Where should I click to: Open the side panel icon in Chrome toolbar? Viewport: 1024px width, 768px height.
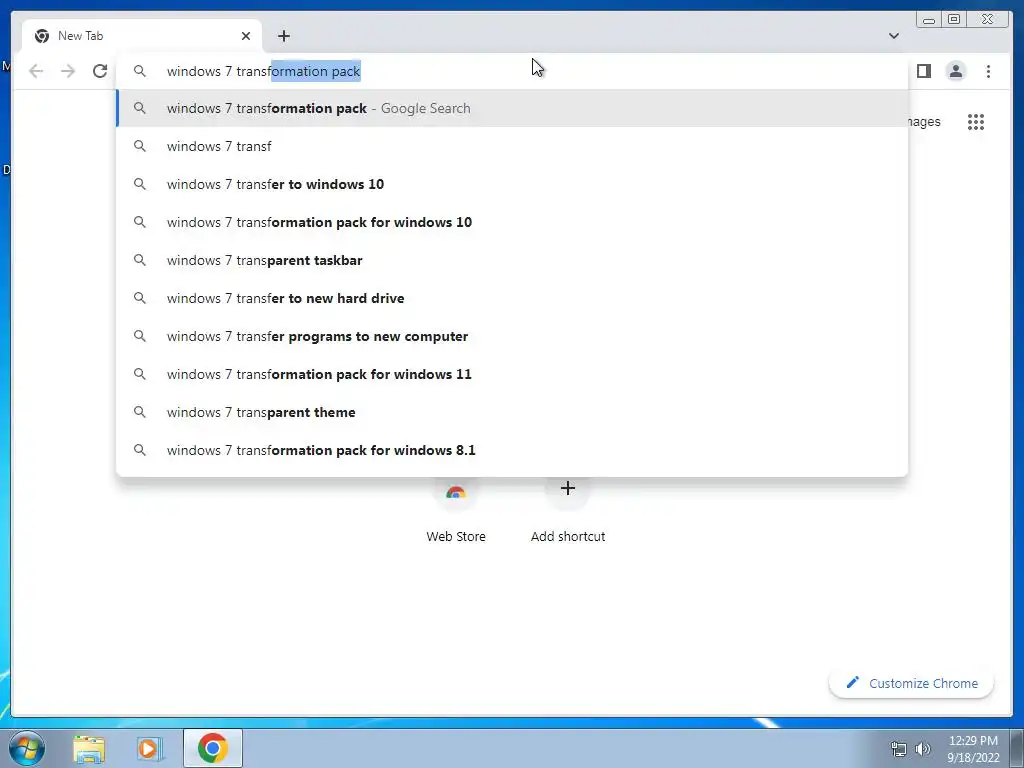pyautogui.click(x=923, y=71)
